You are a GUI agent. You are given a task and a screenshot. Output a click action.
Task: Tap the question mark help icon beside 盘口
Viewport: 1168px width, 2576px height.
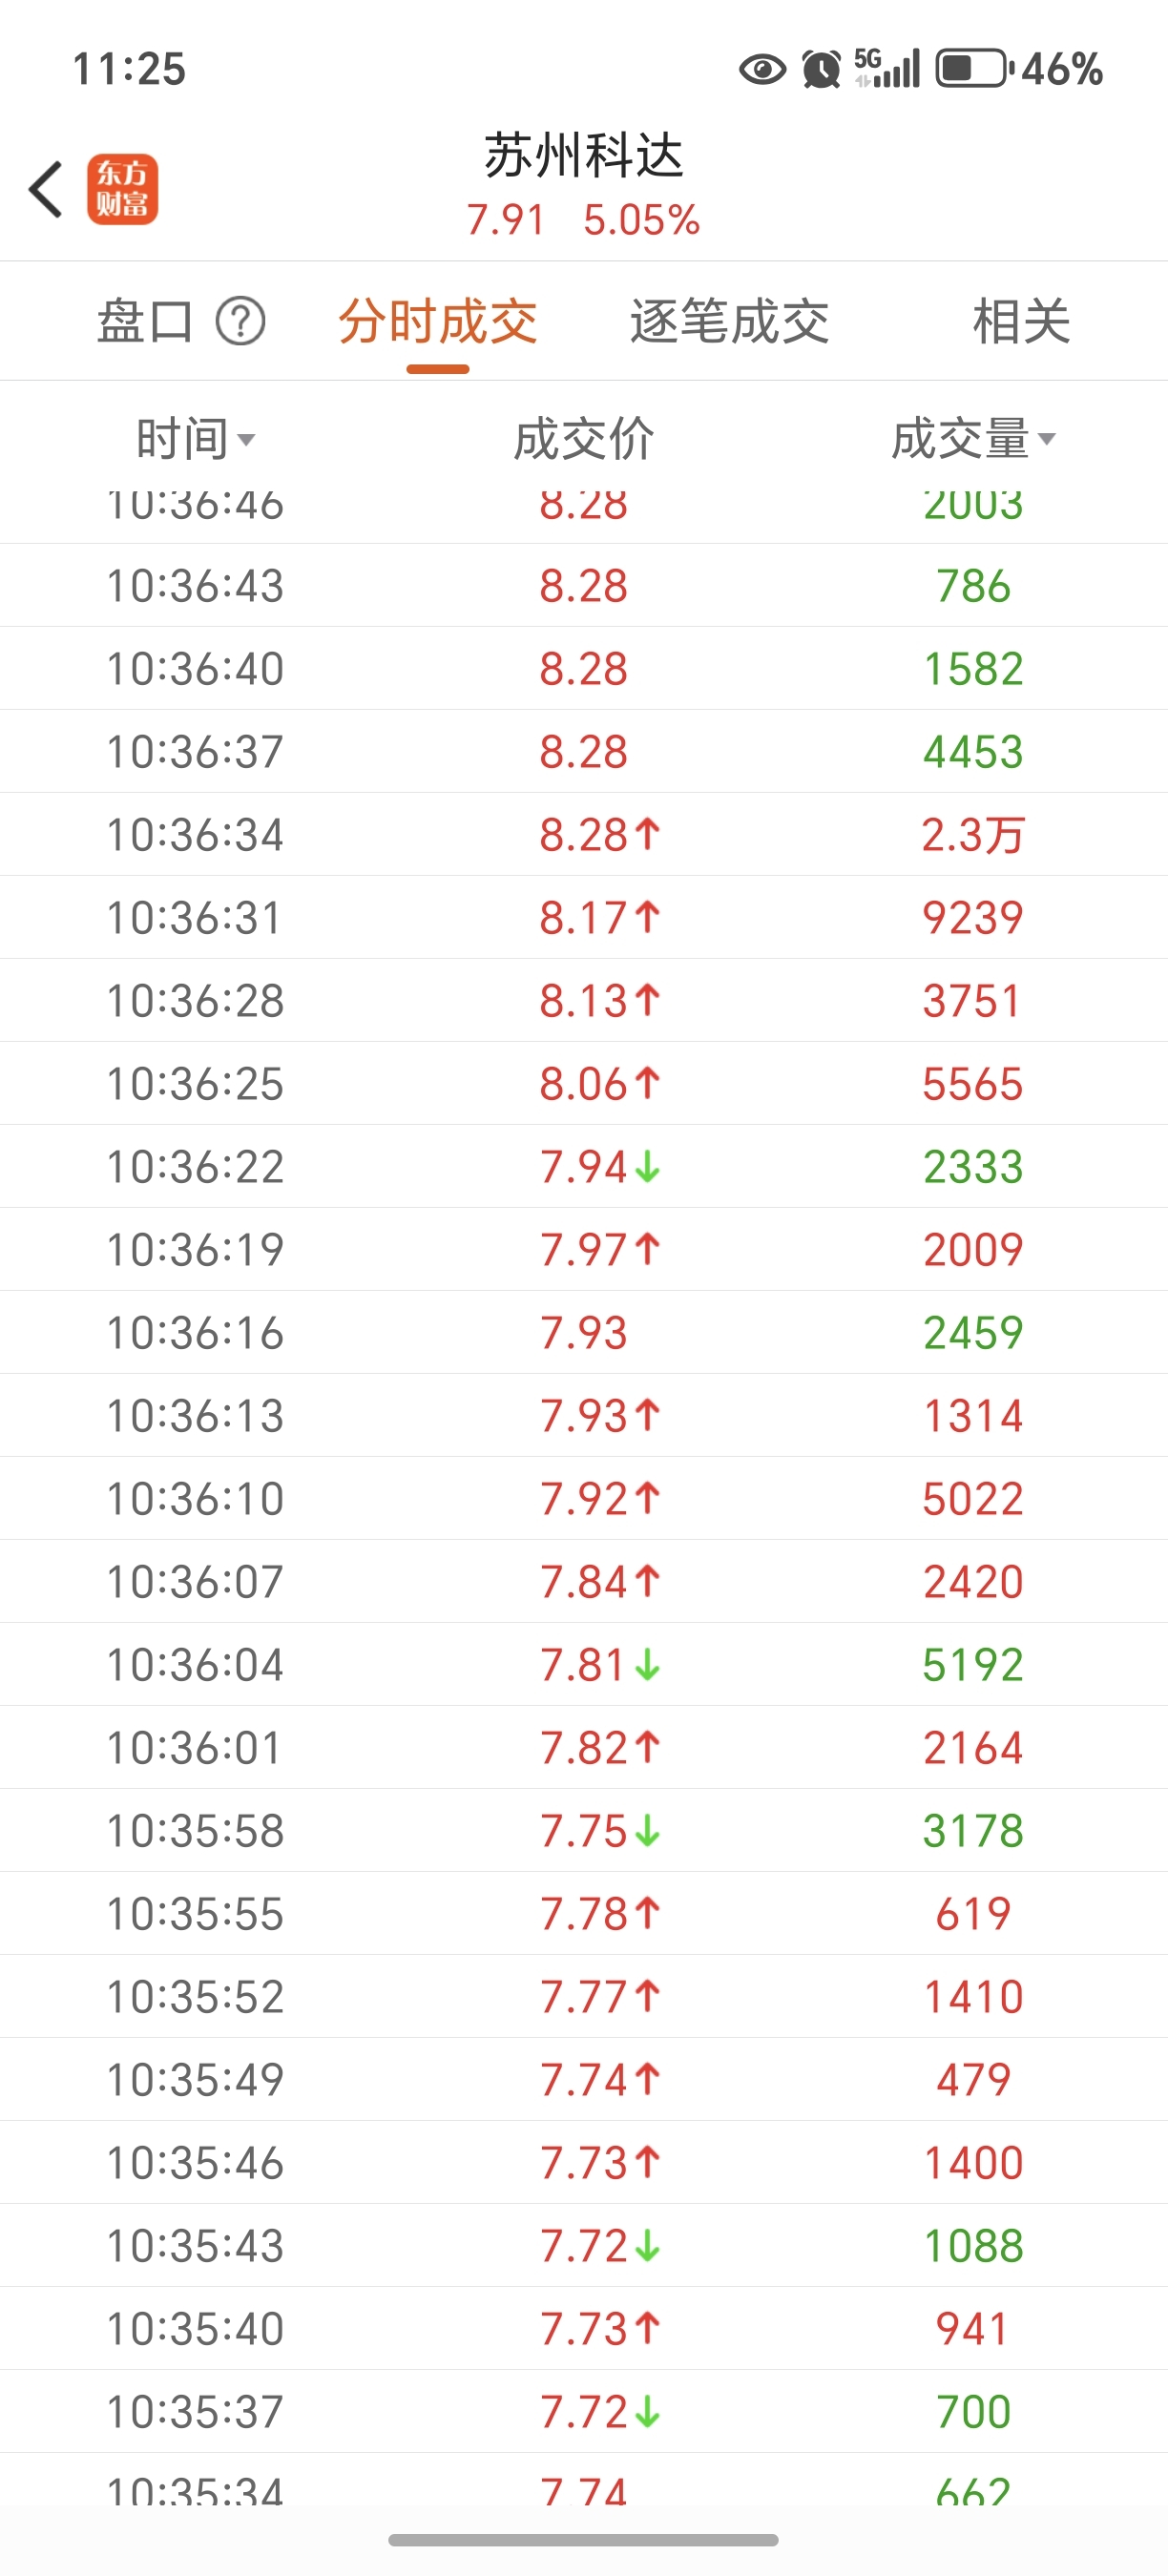[x=241, y=322]
